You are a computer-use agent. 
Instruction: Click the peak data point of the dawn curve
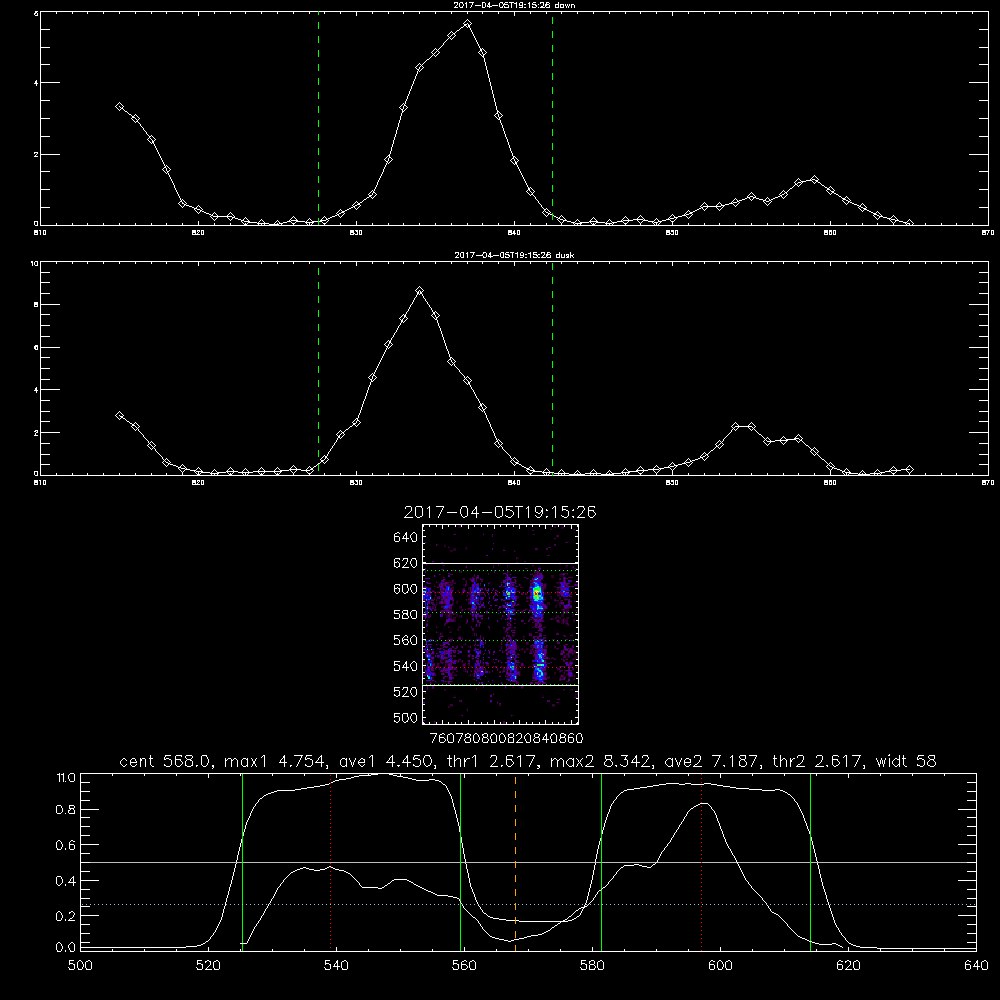coord(467,24)
